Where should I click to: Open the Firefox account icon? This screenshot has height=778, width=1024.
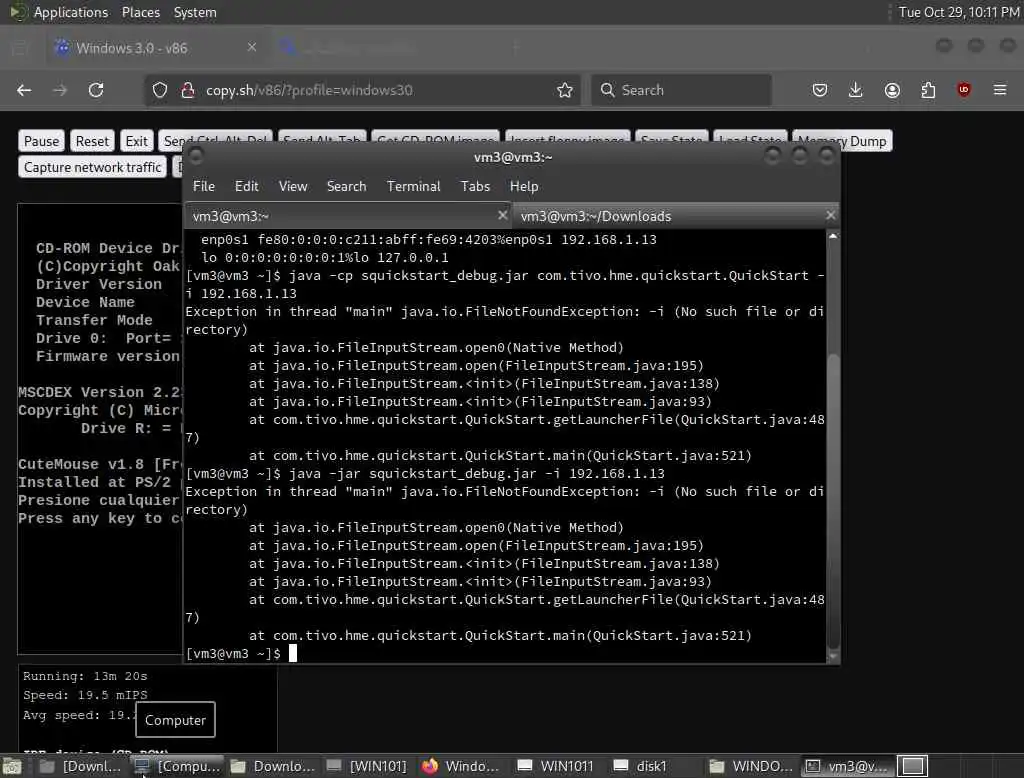point(892,90)
